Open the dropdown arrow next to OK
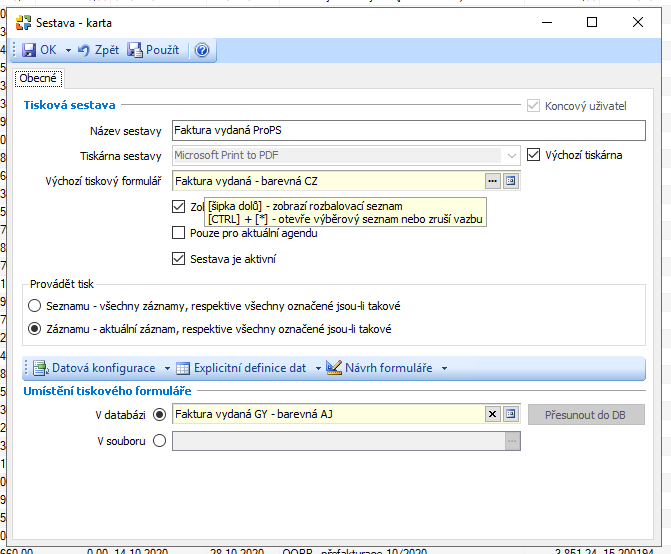This screenshot has height=554, width=671. pos(68,50)
